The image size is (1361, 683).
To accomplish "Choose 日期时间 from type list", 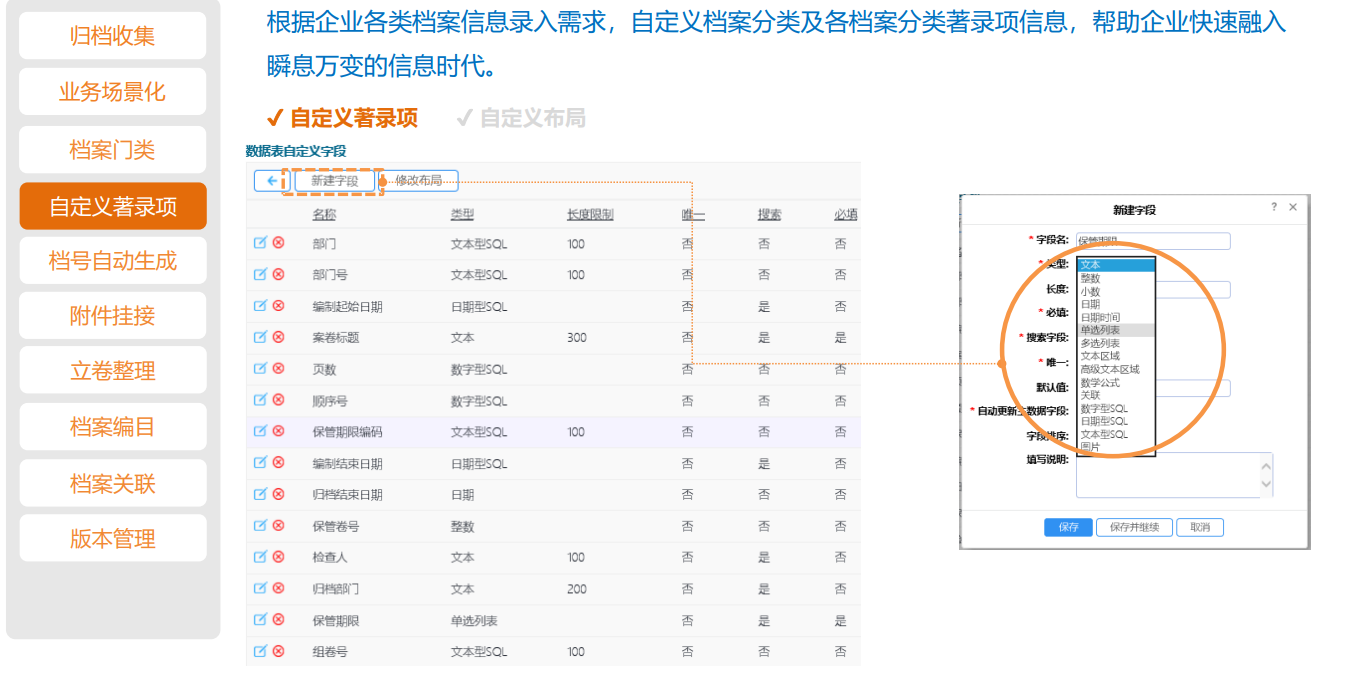I will [1100, 317].
